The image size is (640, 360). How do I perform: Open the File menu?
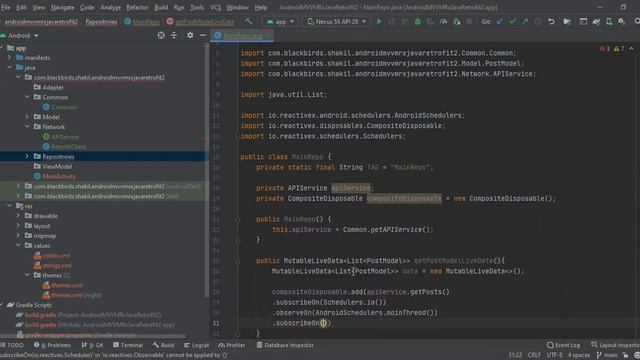(x=6, y=7)
